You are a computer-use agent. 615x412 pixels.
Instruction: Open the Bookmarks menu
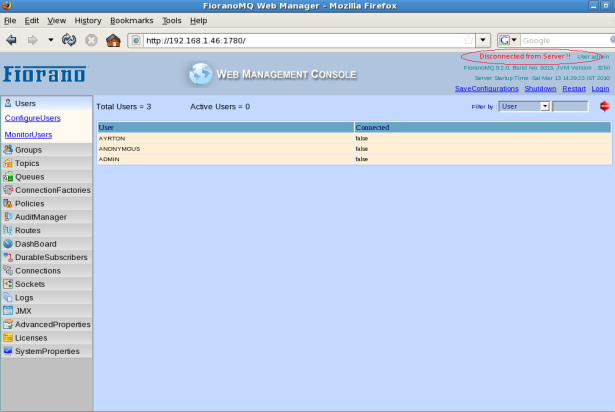[x=131, y=21]
